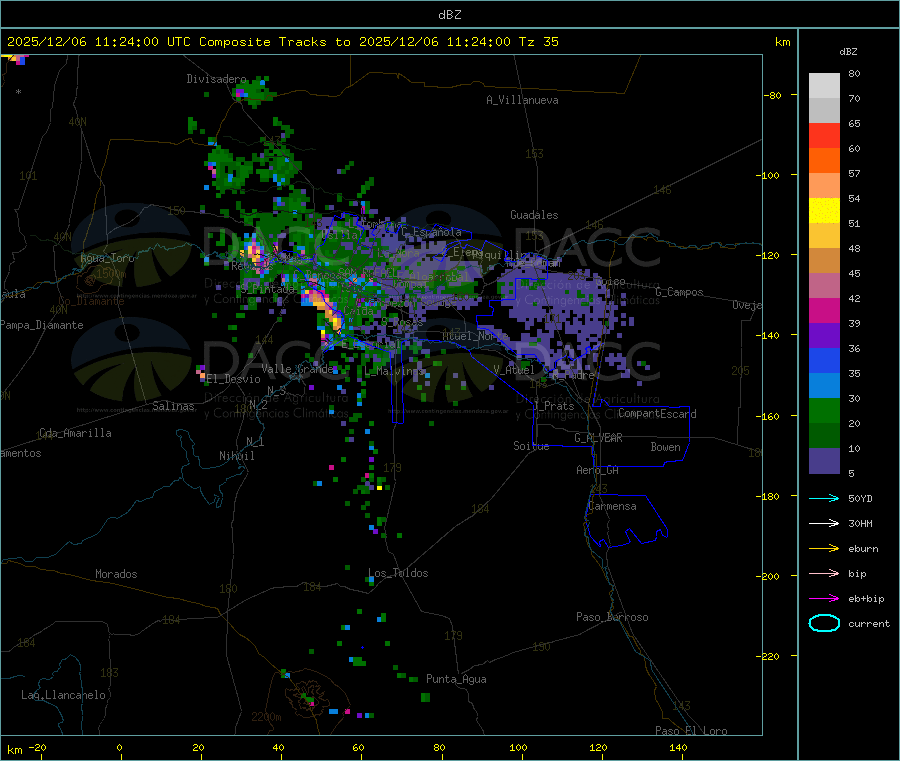Click the Soitue map label
The image size is (900, 761).
pos(531,446)
